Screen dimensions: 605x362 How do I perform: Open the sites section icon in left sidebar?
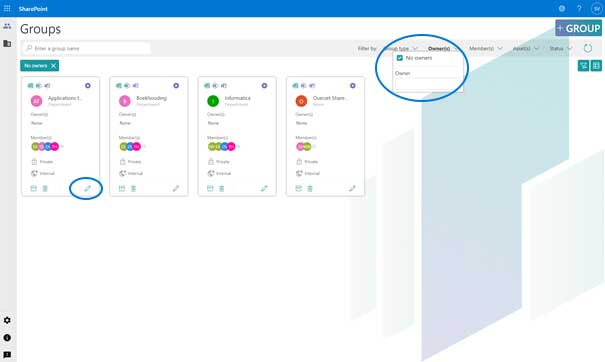pyautogui.click(x=7, y=43)
